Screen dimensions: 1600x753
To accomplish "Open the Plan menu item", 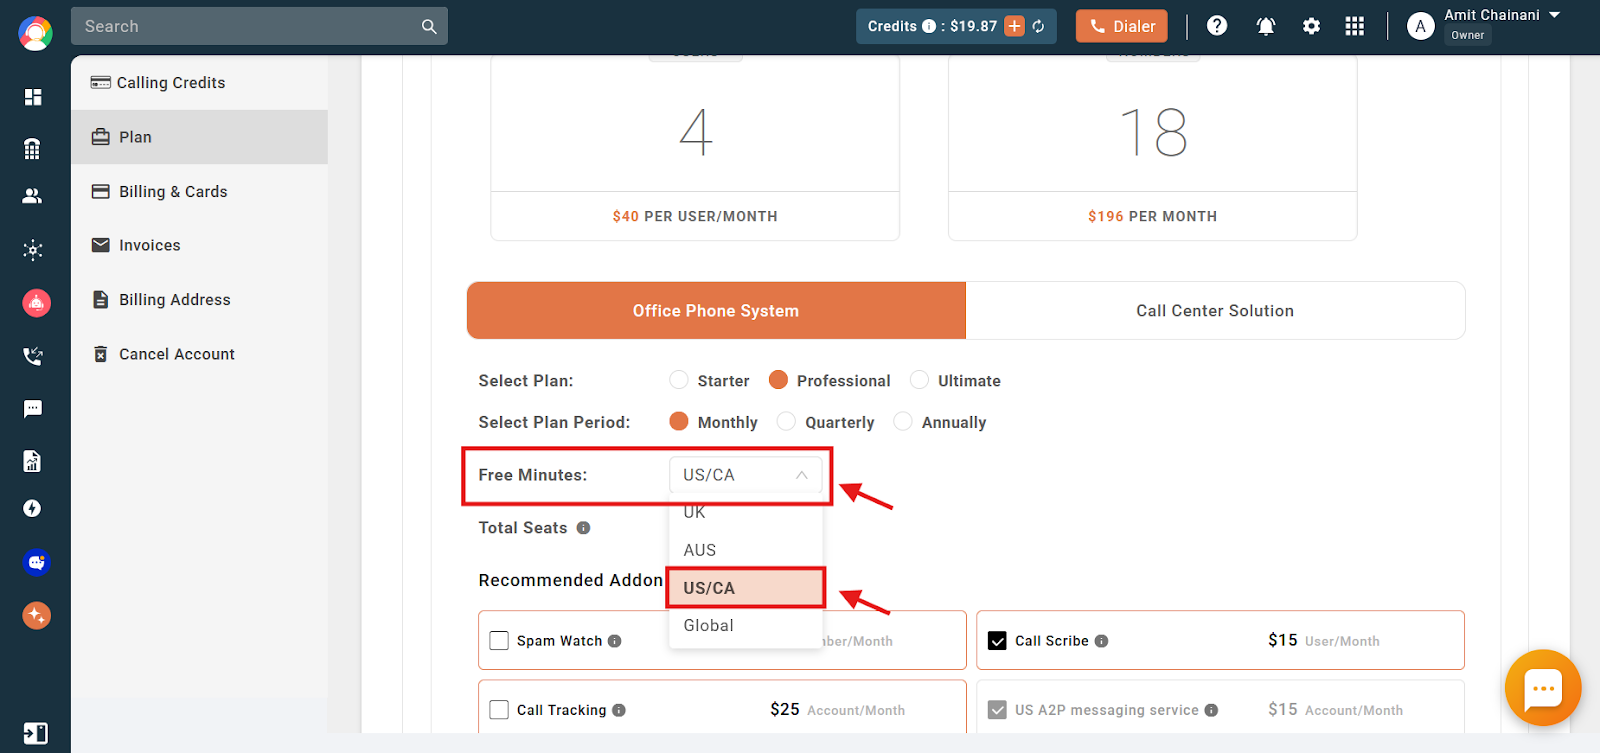I will (x=200, y=137).
